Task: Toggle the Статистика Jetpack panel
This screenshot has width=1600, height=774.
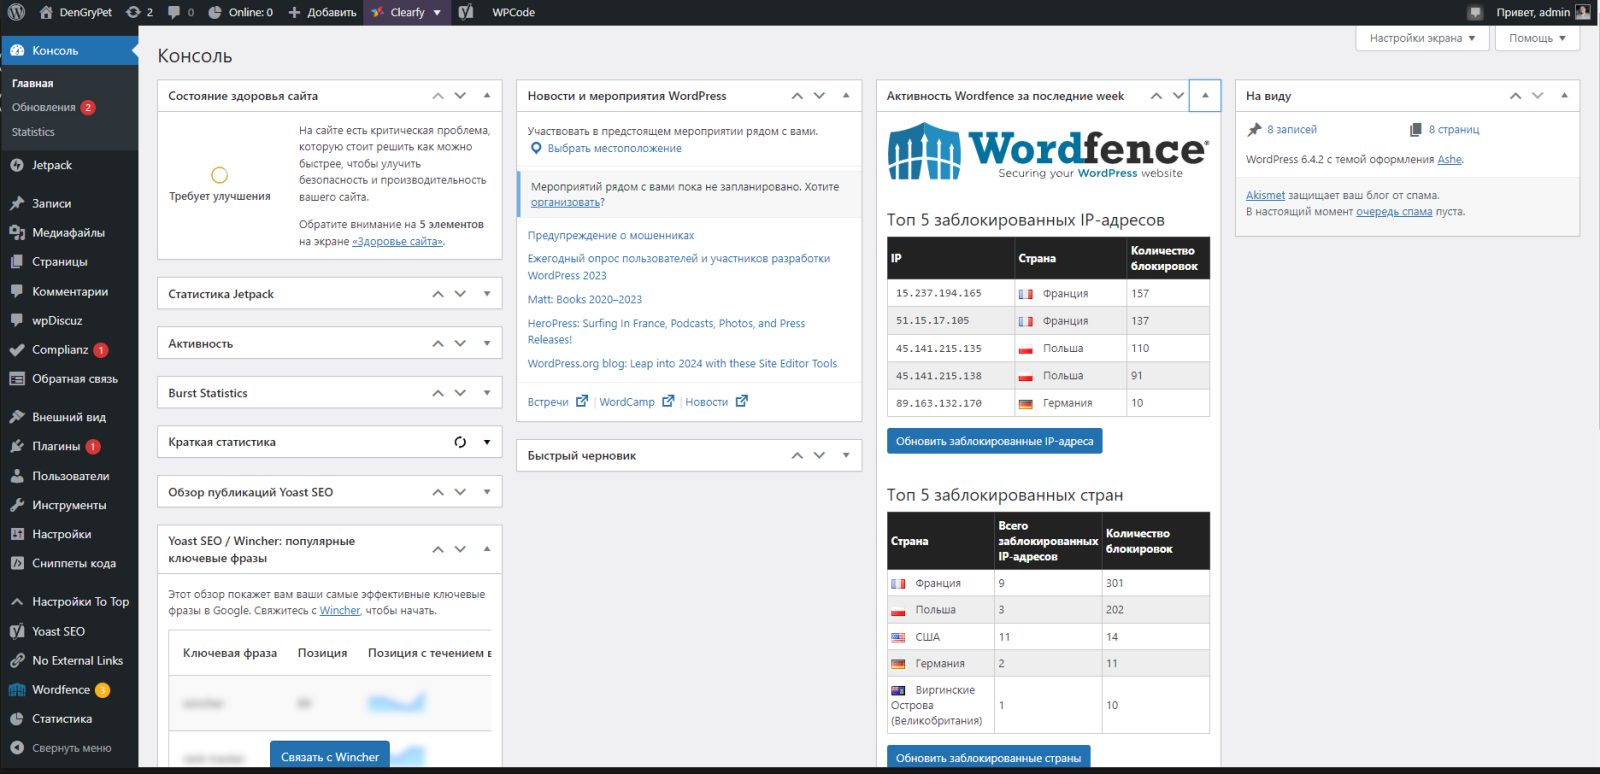Action: coord(487,294)
